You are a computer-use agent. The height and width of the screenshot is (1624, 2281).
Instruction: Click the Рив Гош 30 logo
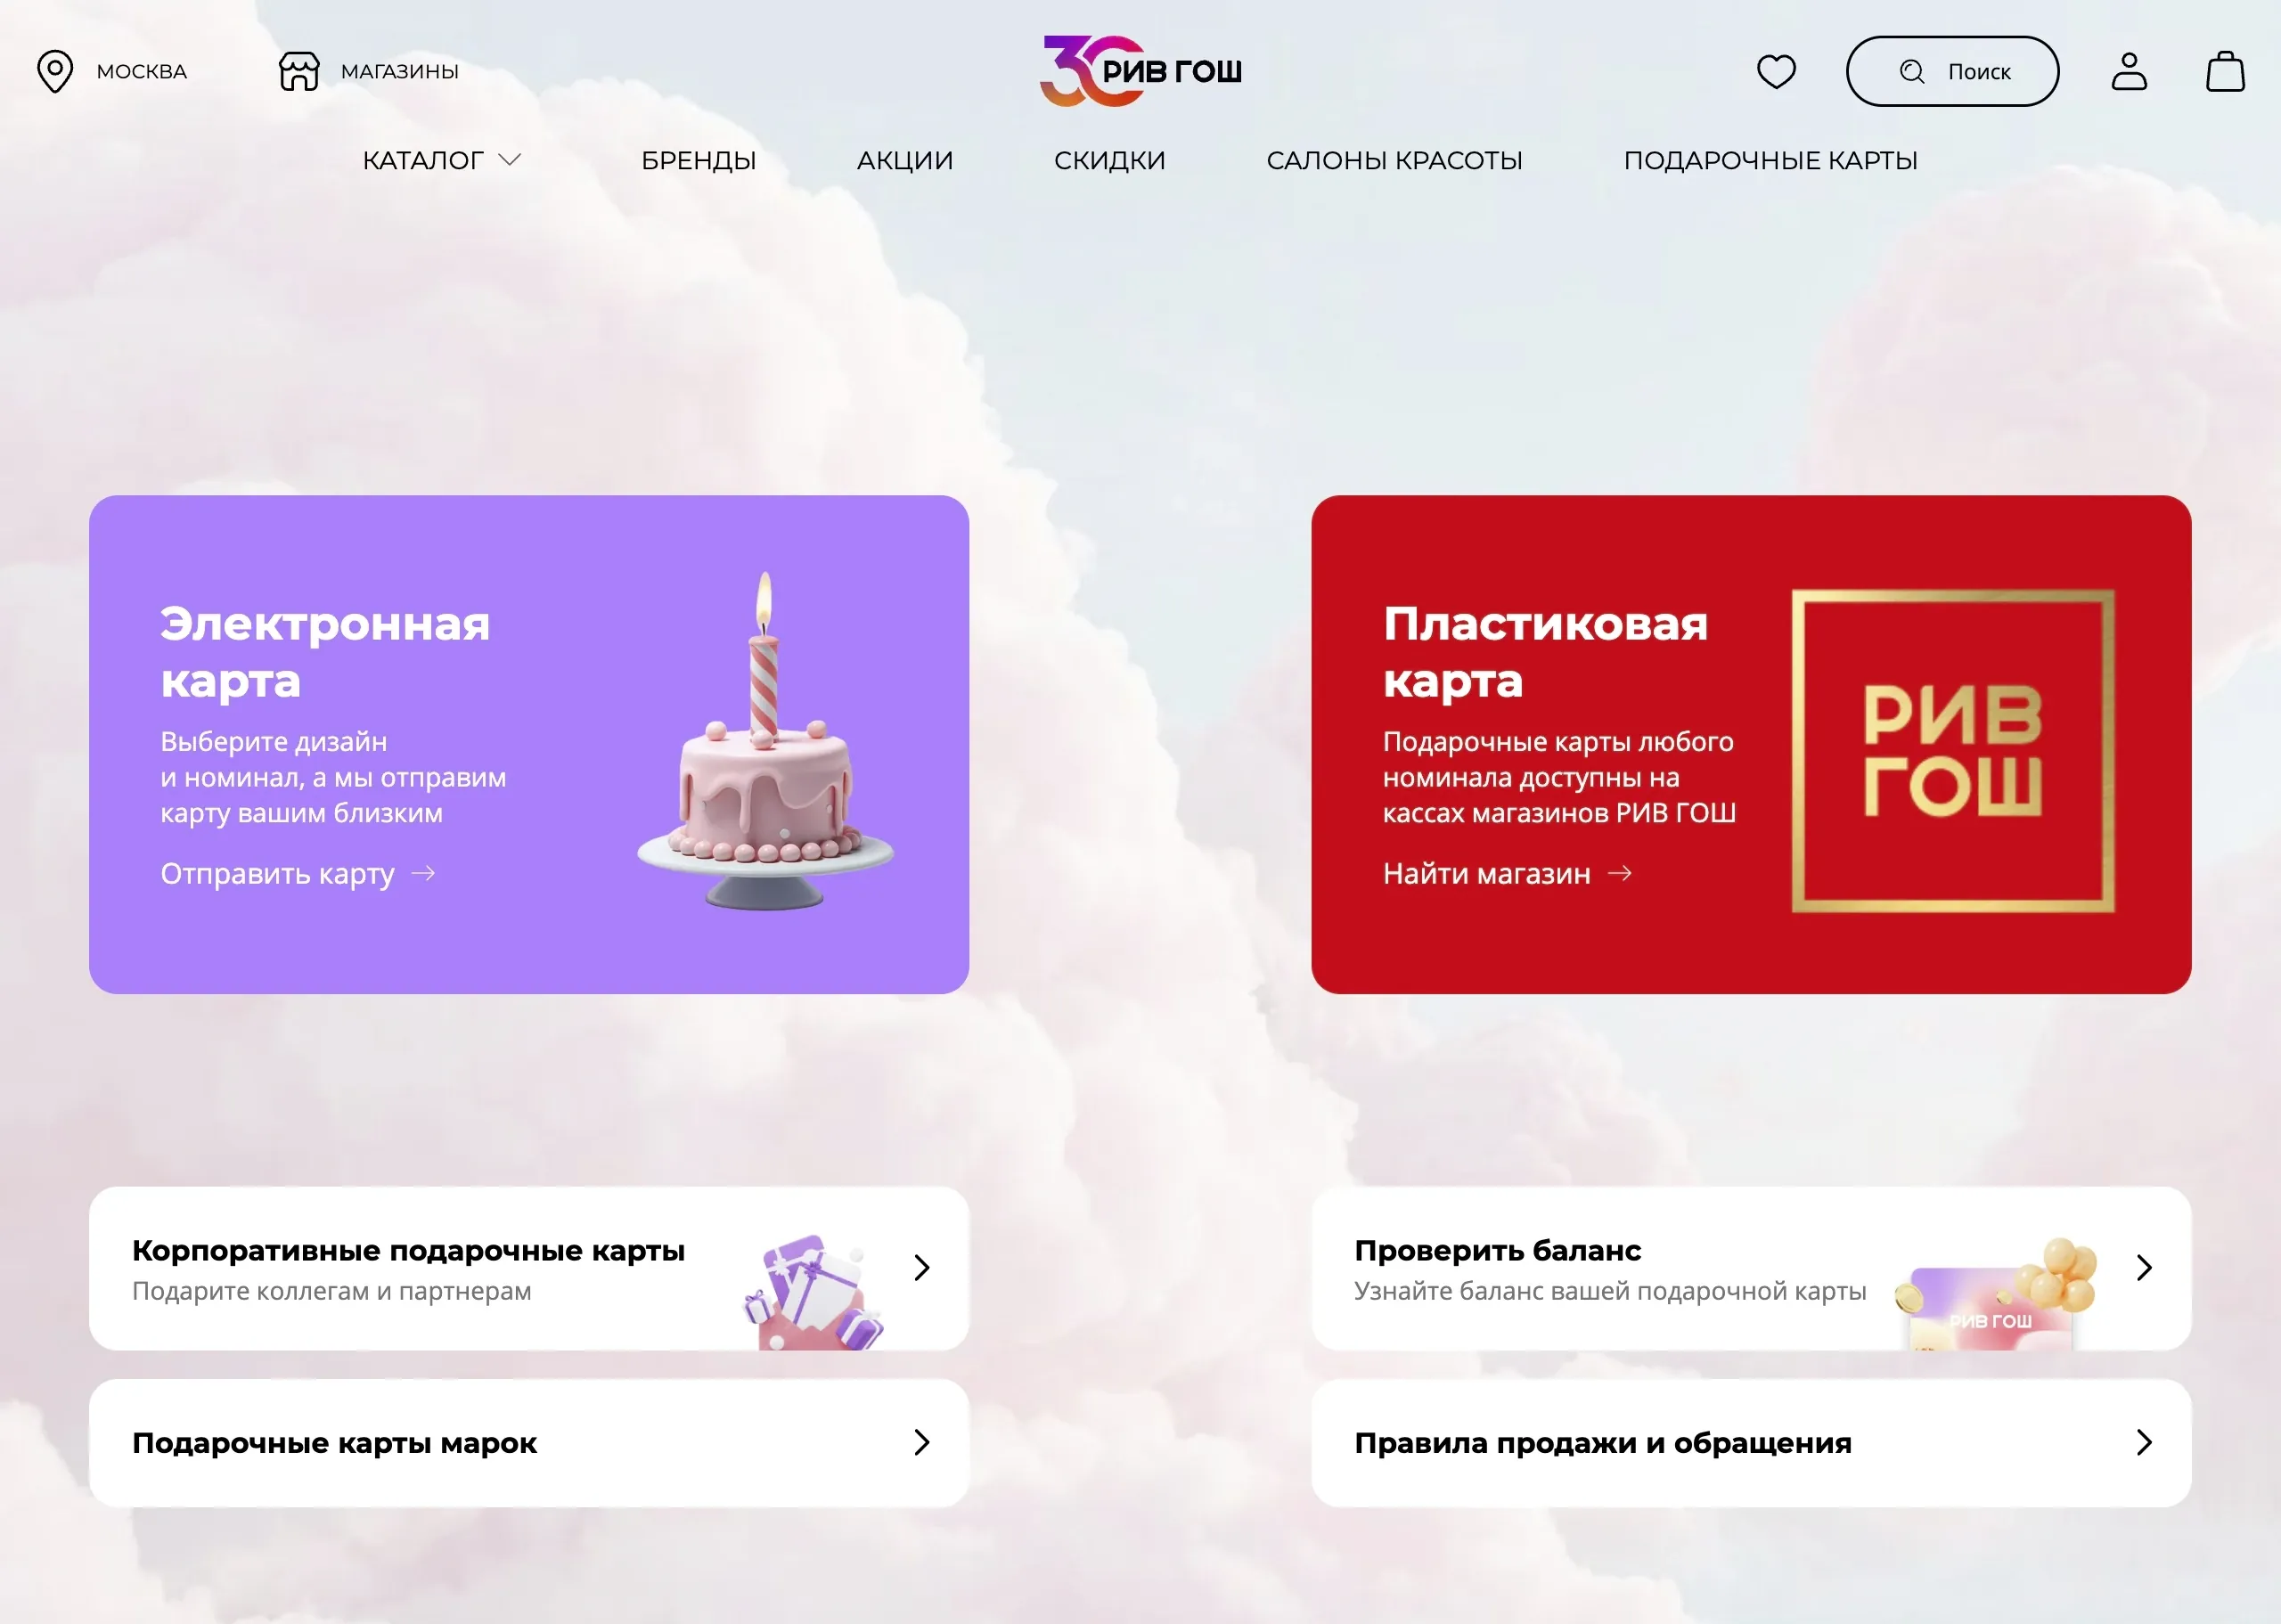coord(1141,71)
